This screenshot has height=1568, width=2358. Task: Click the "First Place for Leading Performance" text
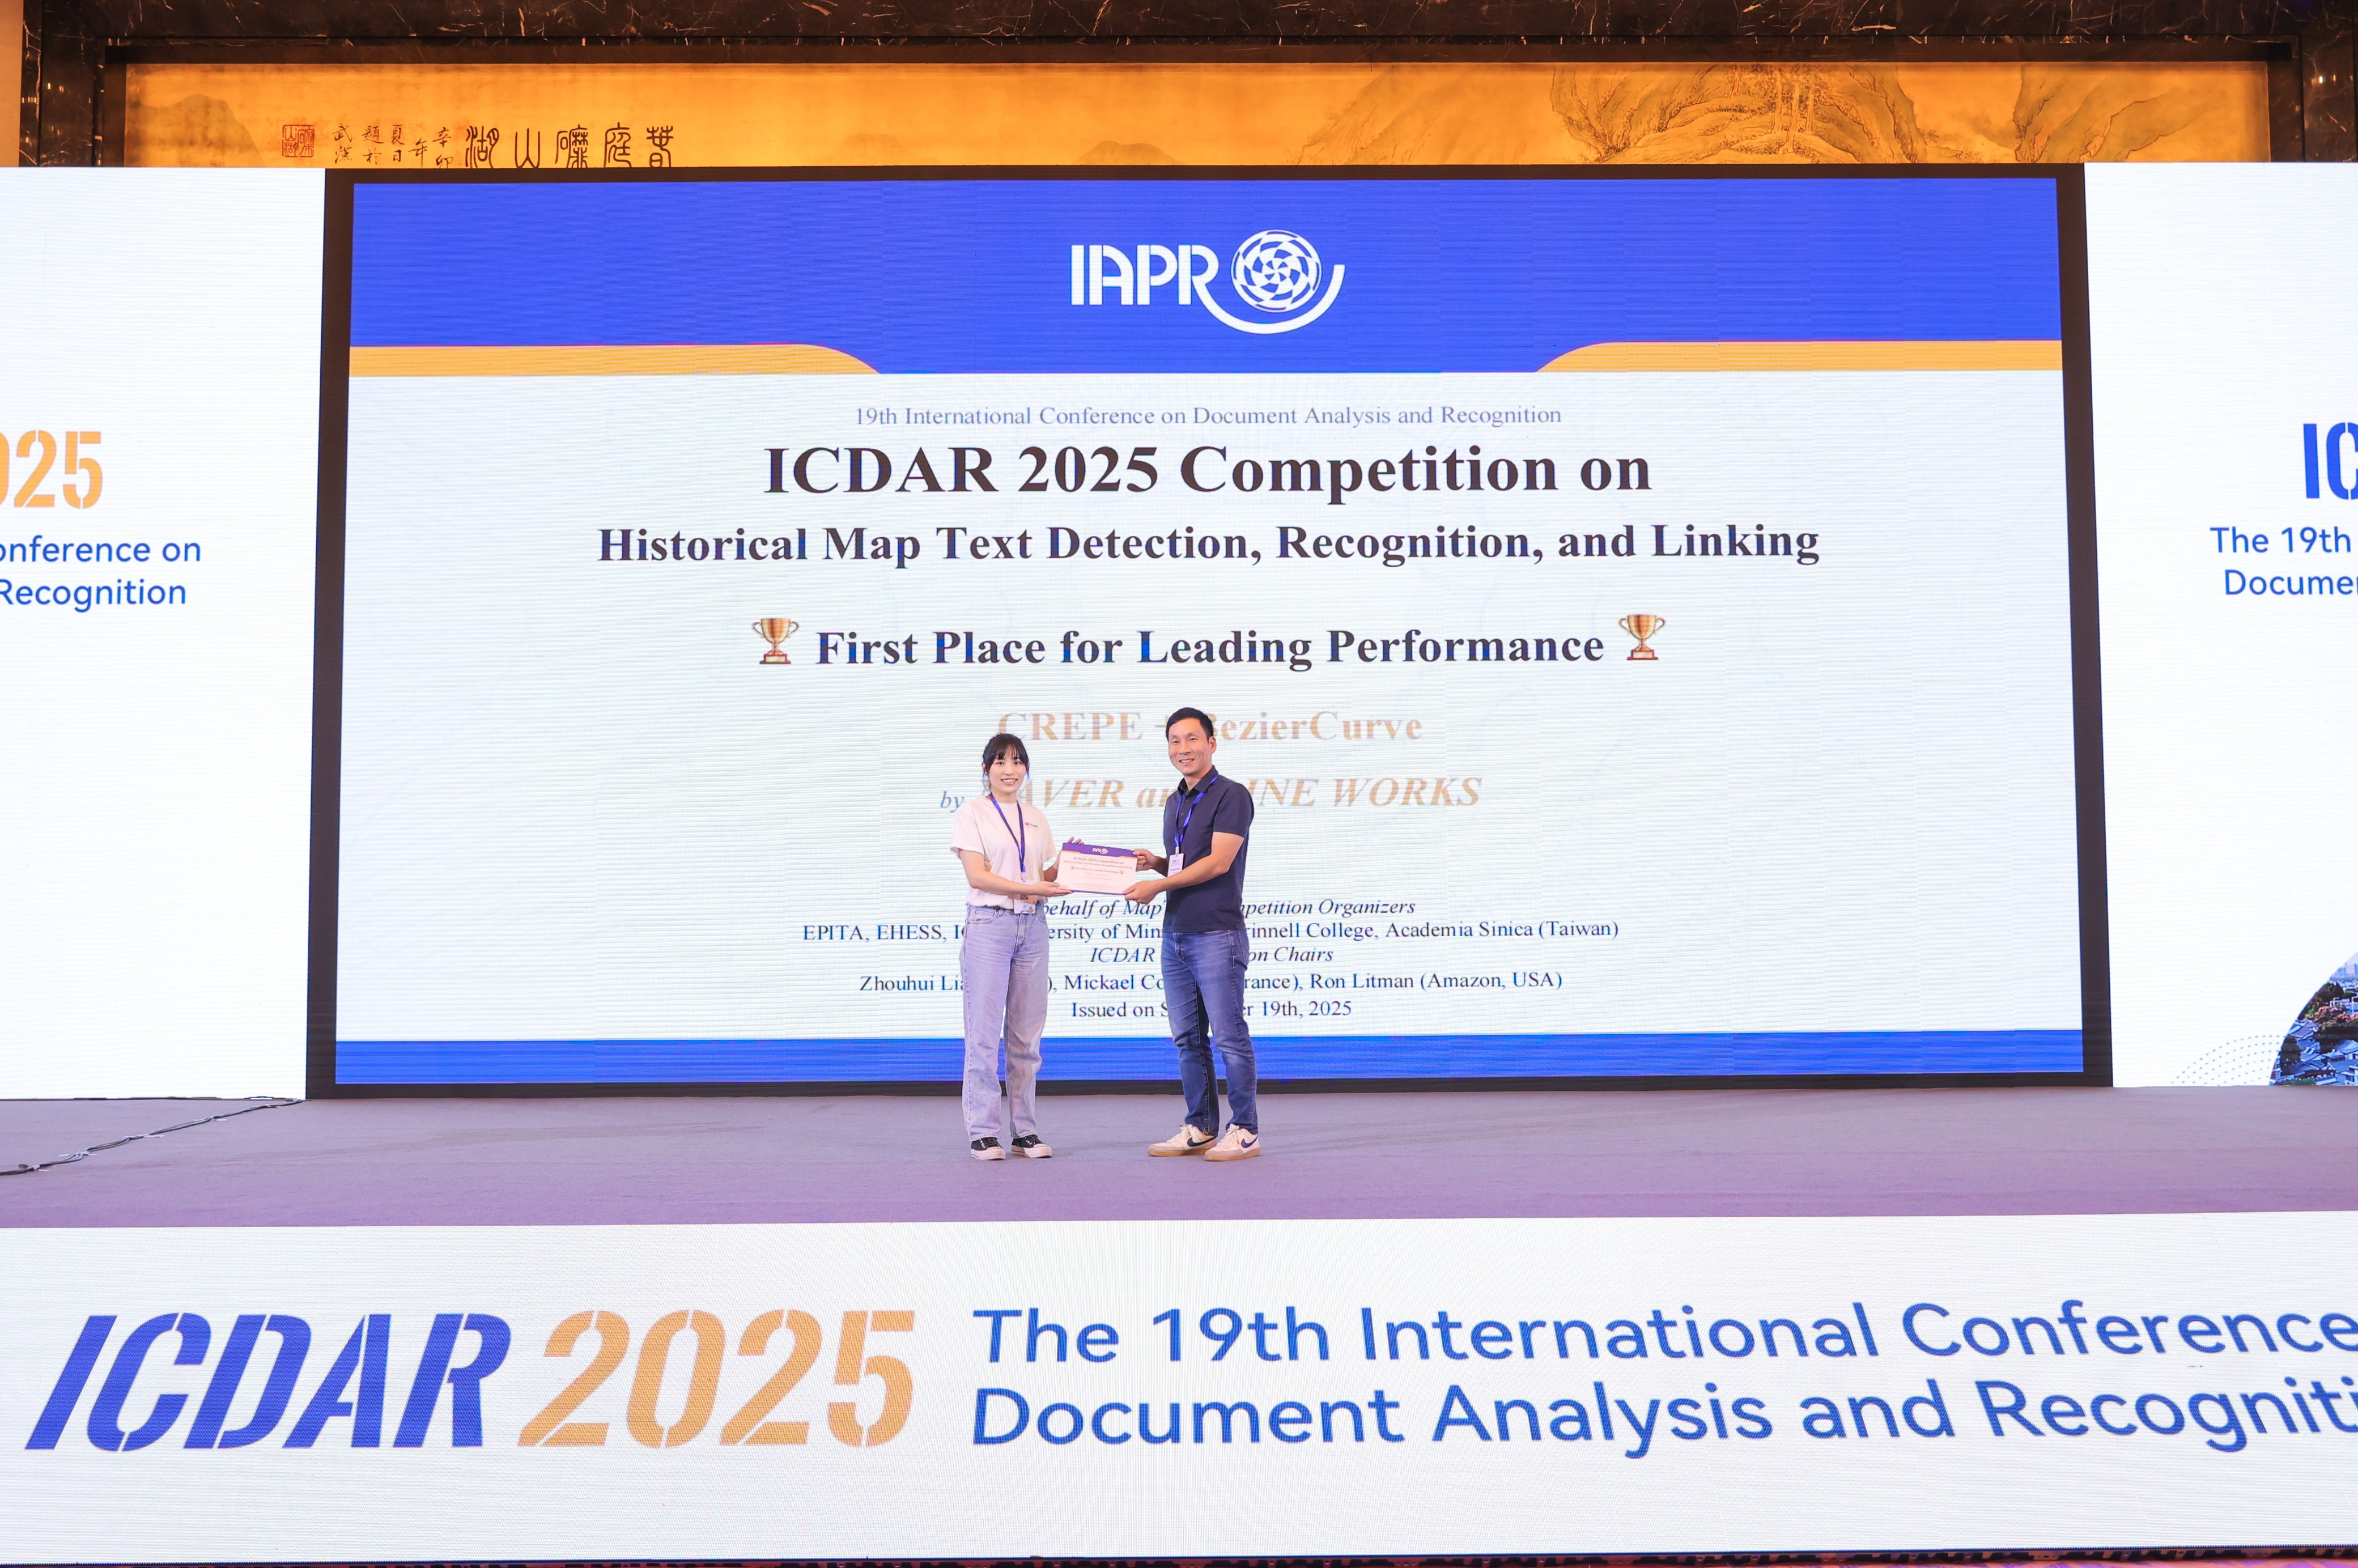pyautogui.click(x=1209, y=647)
